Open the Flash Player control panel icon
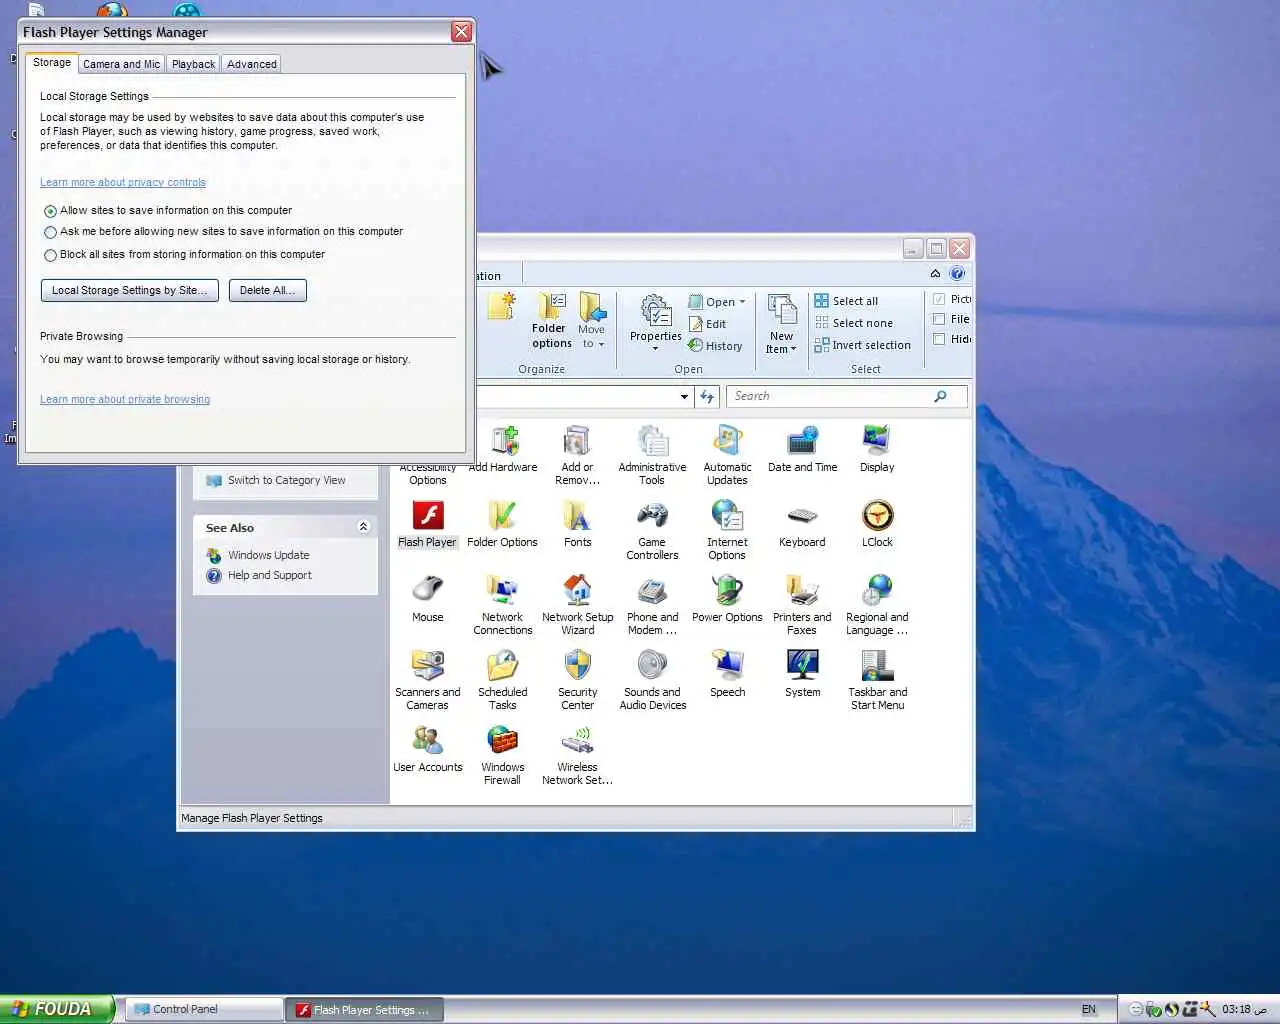 pos(428,523)
